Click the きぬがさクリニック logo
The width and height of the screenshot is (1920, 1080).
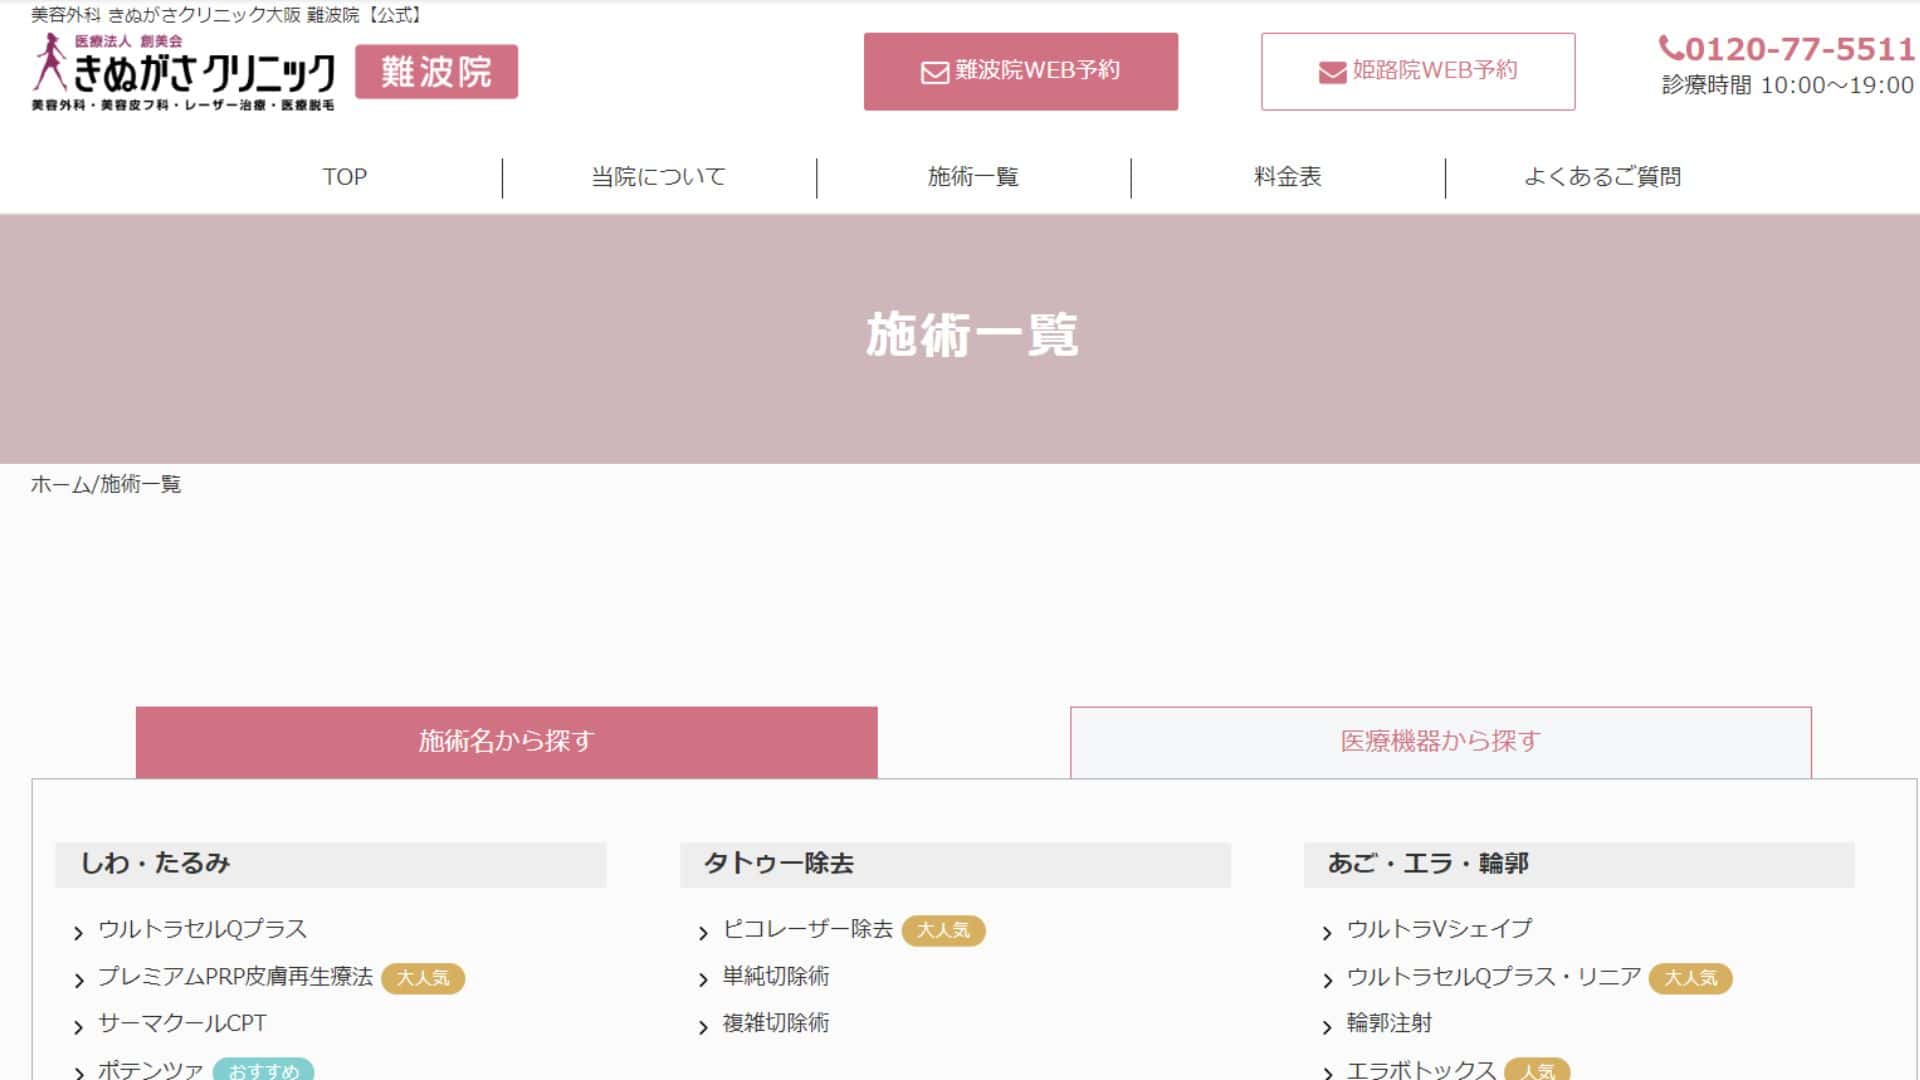(184, 72)
